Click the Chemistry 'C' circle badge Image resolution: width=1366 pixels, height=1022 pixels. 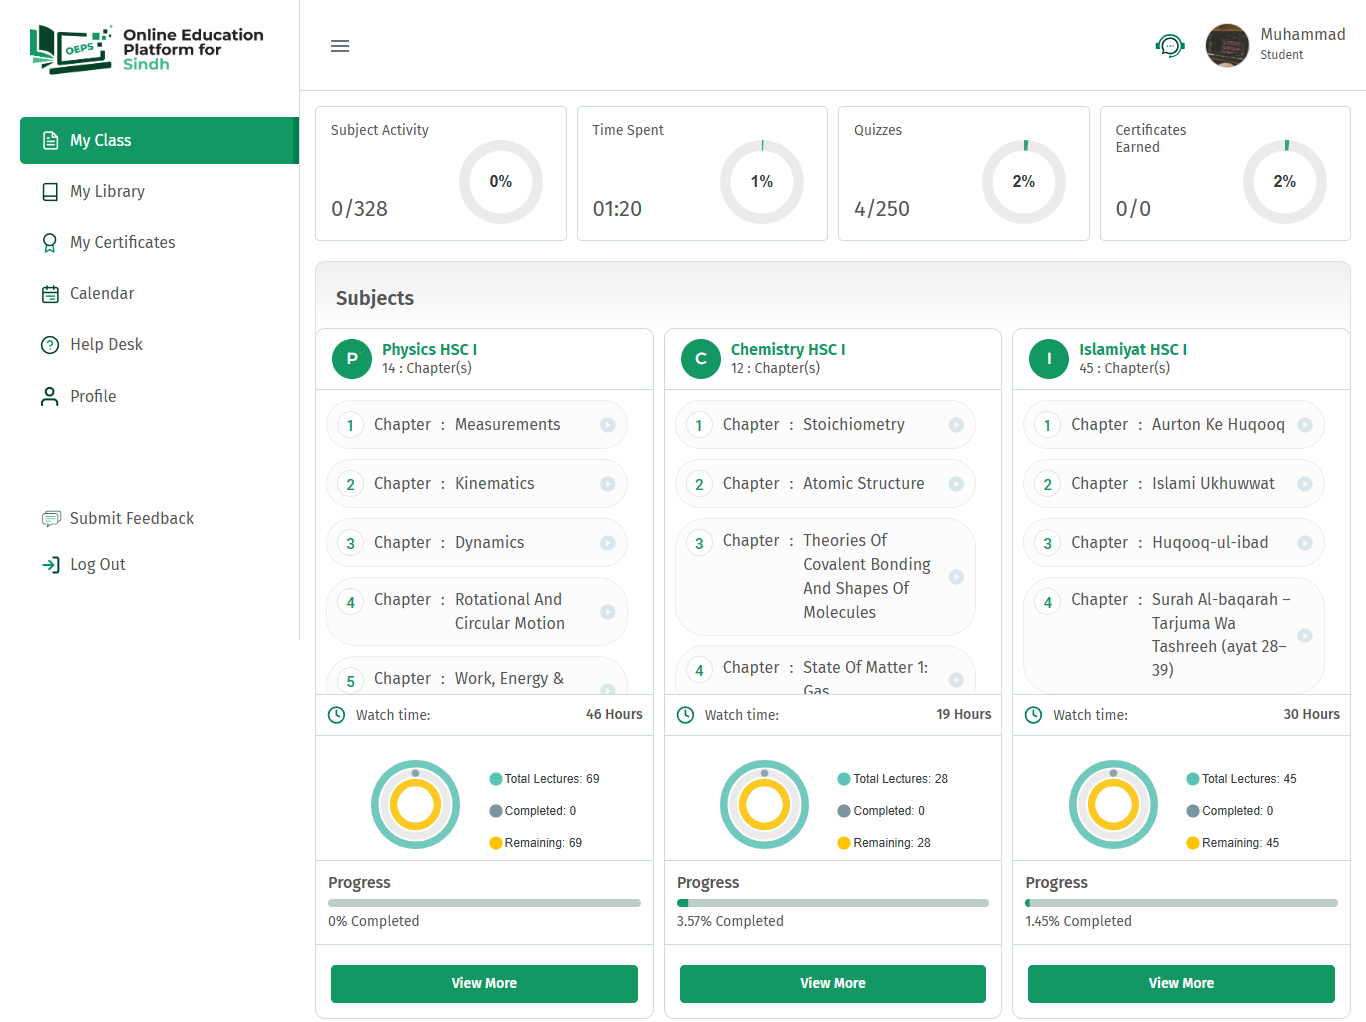click(x=701, y=359)
